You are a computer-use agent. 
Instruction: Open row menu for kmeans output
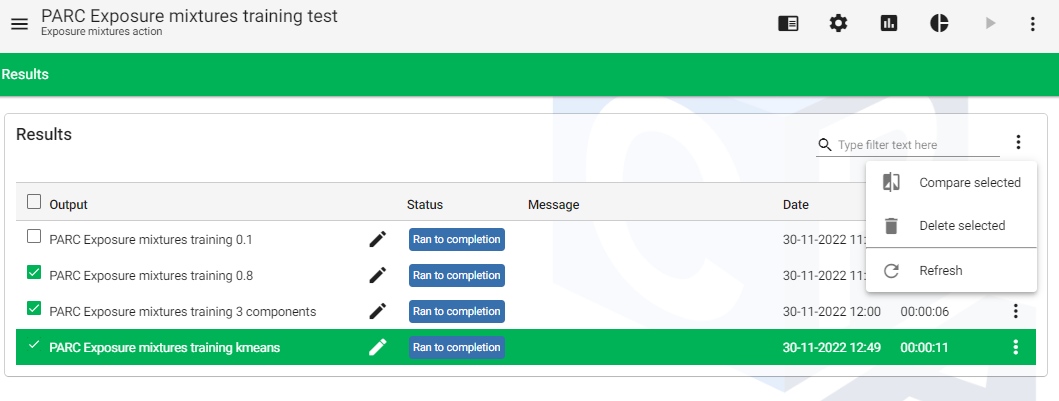[x=1015, y=347]
